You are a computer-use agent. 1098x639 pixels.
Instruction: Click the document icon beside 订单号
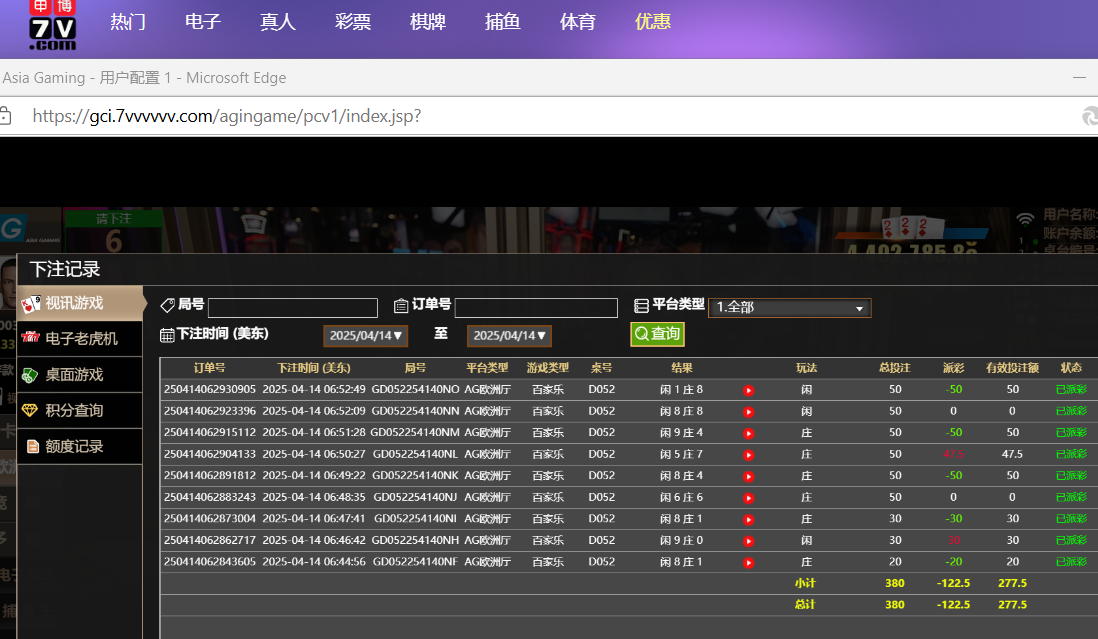[x=401, y=306]
